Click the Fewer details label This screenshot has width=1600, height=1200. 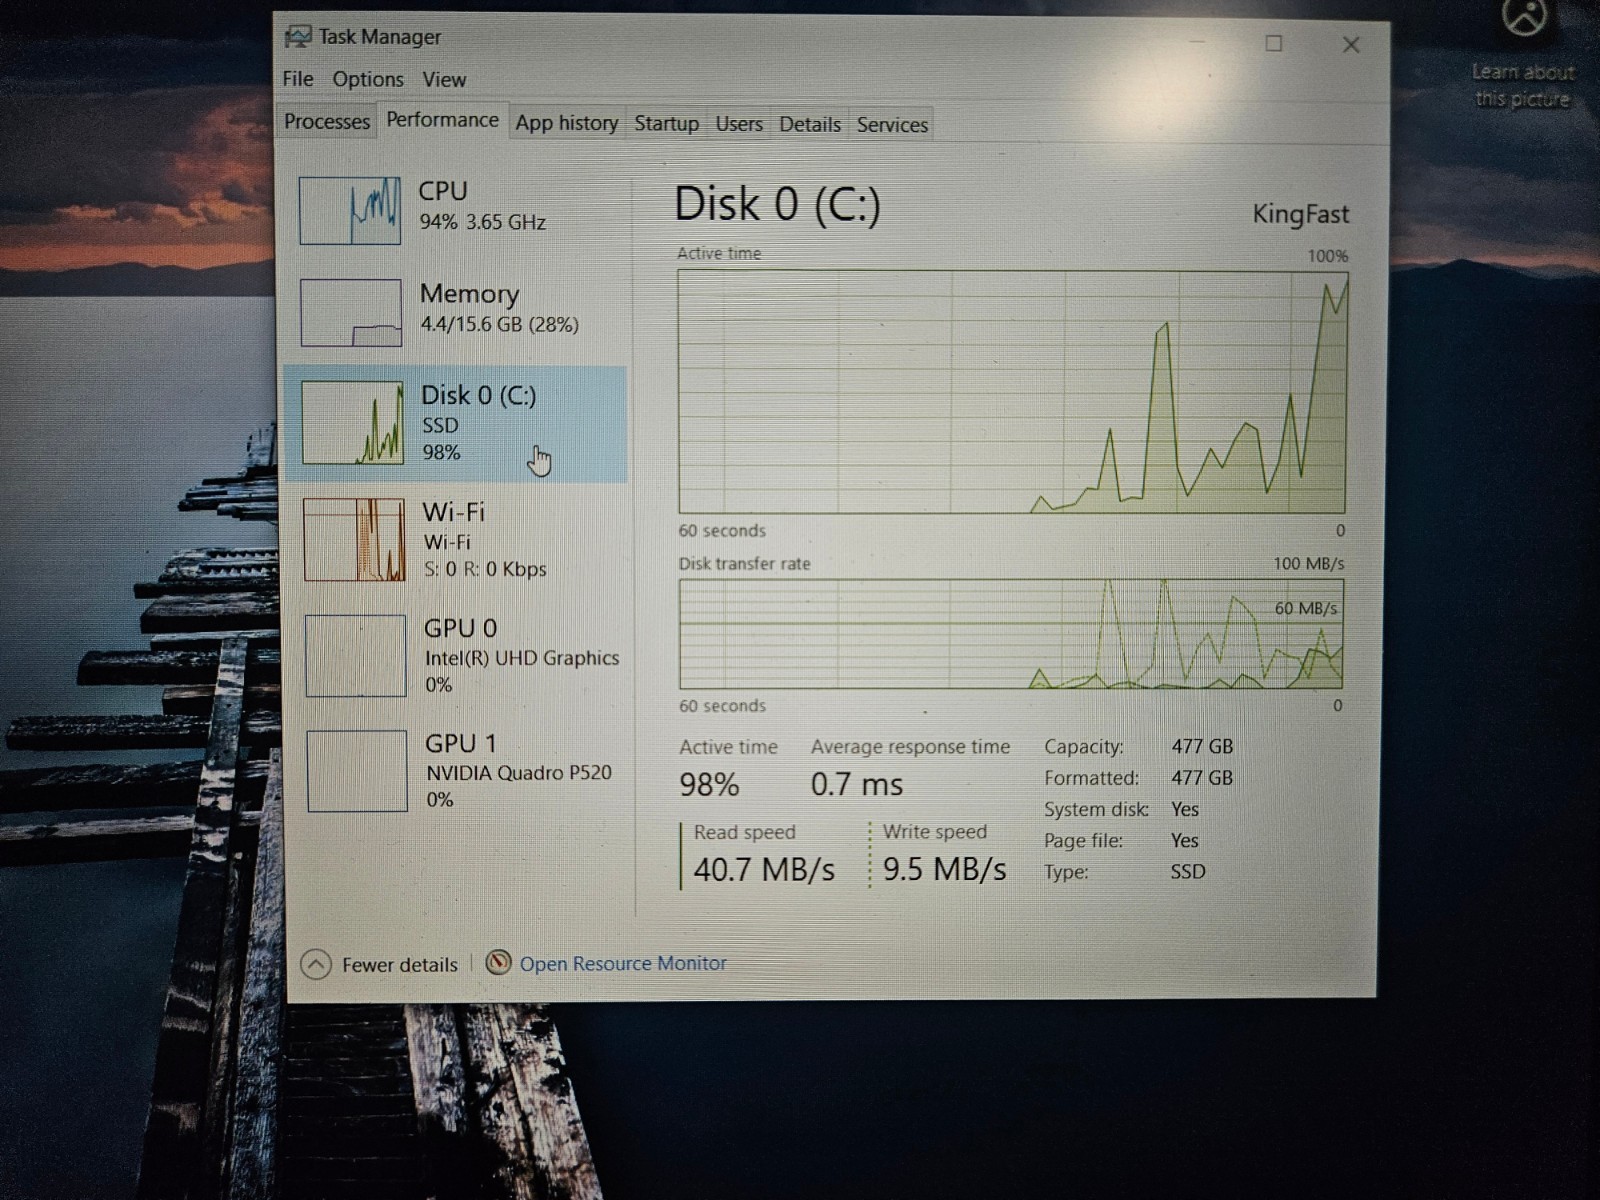(x=399, y=965)
